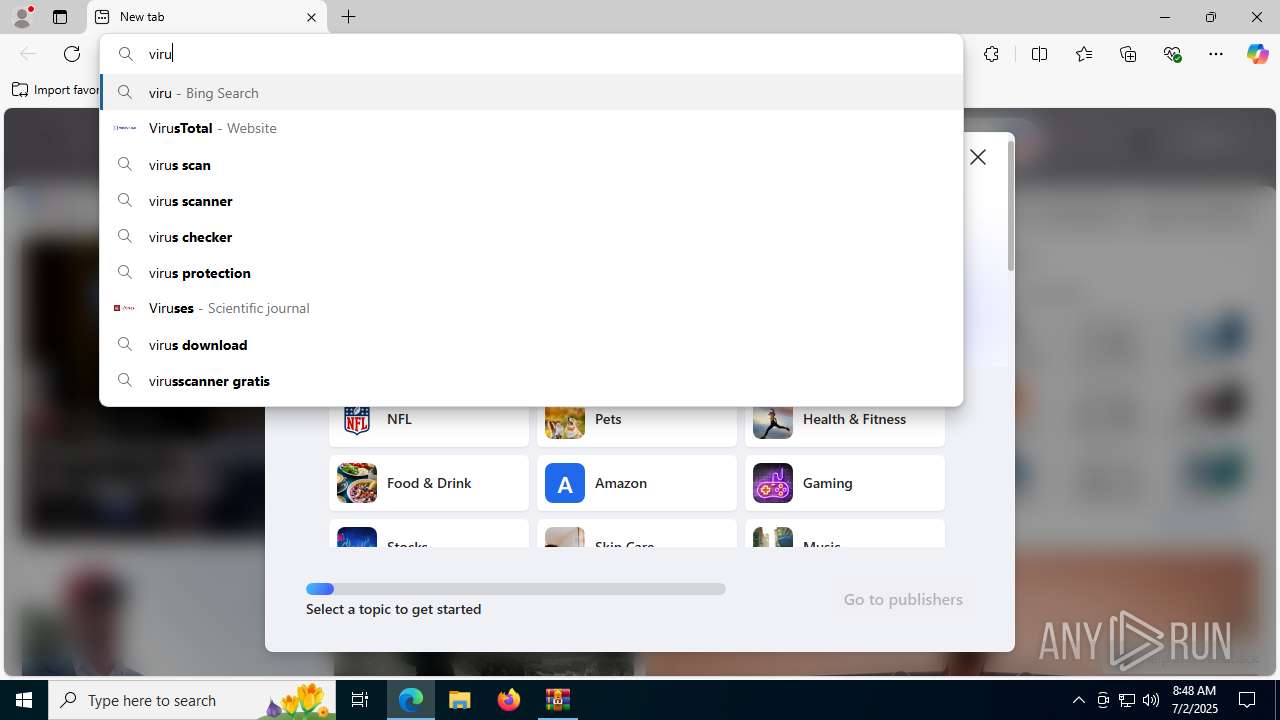Viewport: 1280px width, 720px height.
Task: Click the taskbar search box
Action: (x=191, y=700)
